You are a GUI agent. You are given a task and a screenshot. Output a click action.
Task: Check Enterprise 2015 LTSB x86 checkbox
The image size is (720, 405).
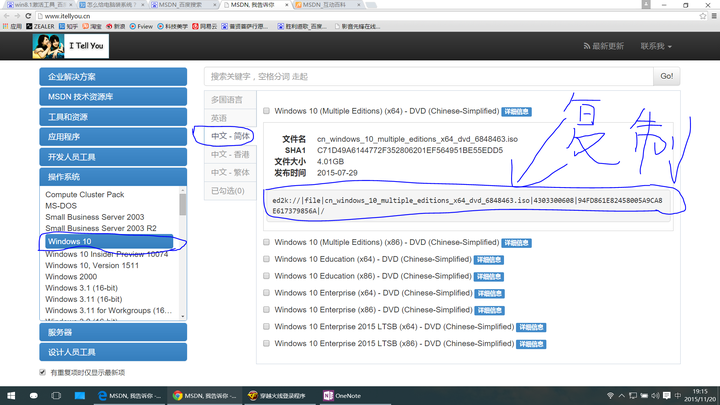(x=266, y=343)
